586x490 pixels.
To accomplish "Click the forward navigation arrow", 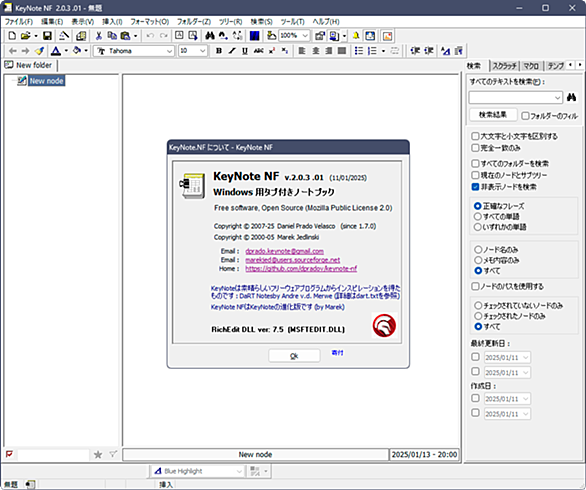I will 25,51.
